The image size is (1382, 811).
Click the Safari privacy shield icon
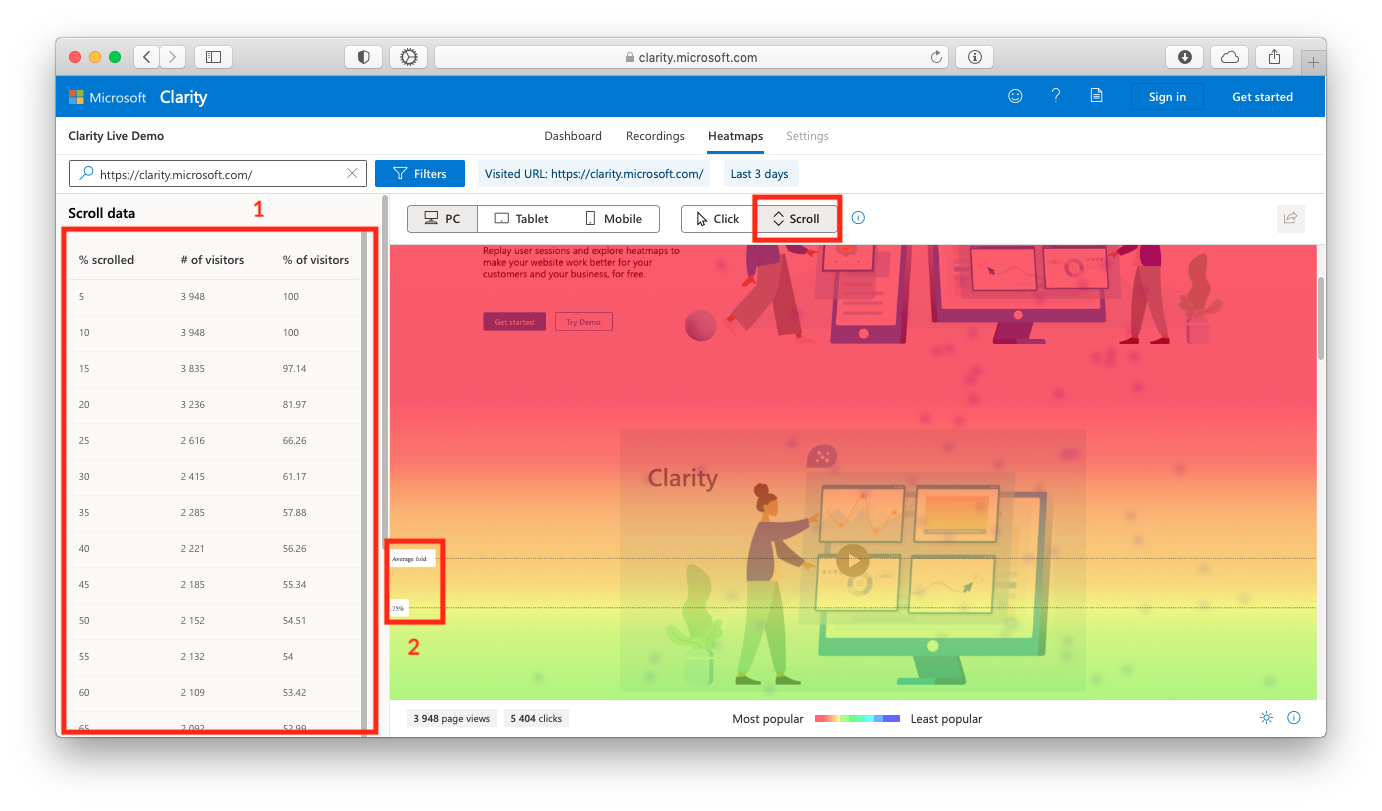tap(363, 57)
